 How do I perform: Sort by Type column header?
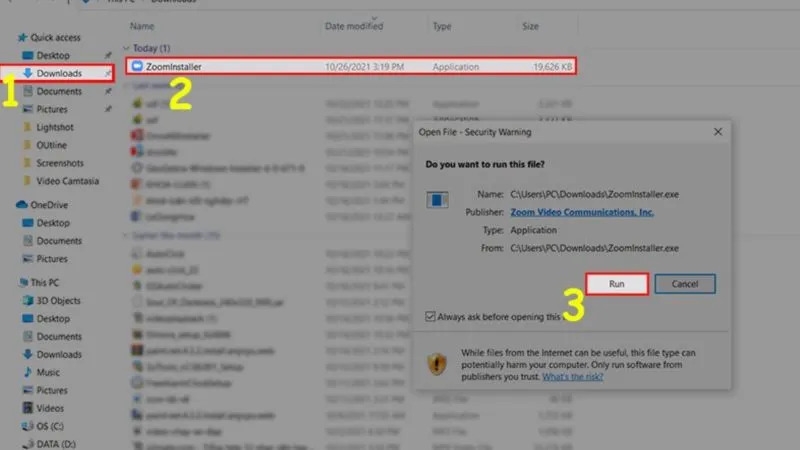point(442,26)
